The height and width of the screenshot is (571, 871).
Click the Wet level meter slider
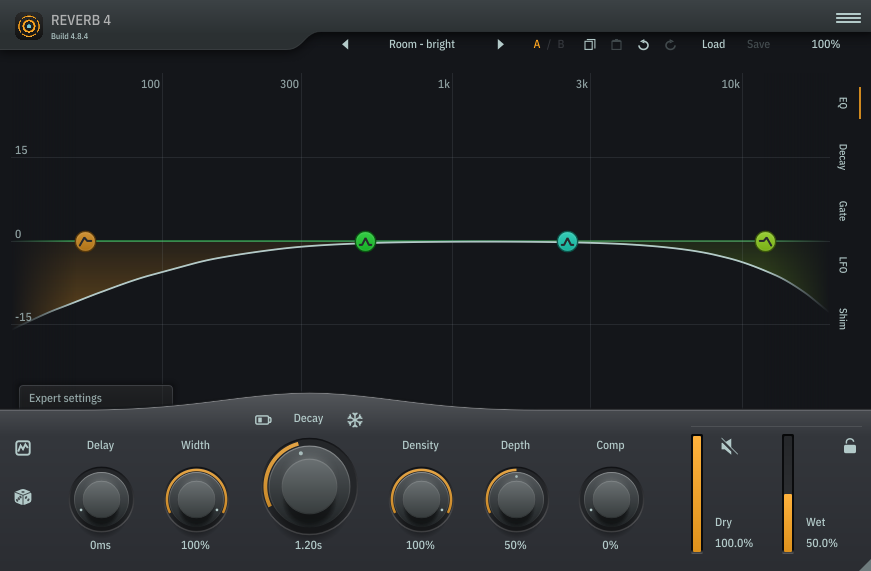point(788,494)
